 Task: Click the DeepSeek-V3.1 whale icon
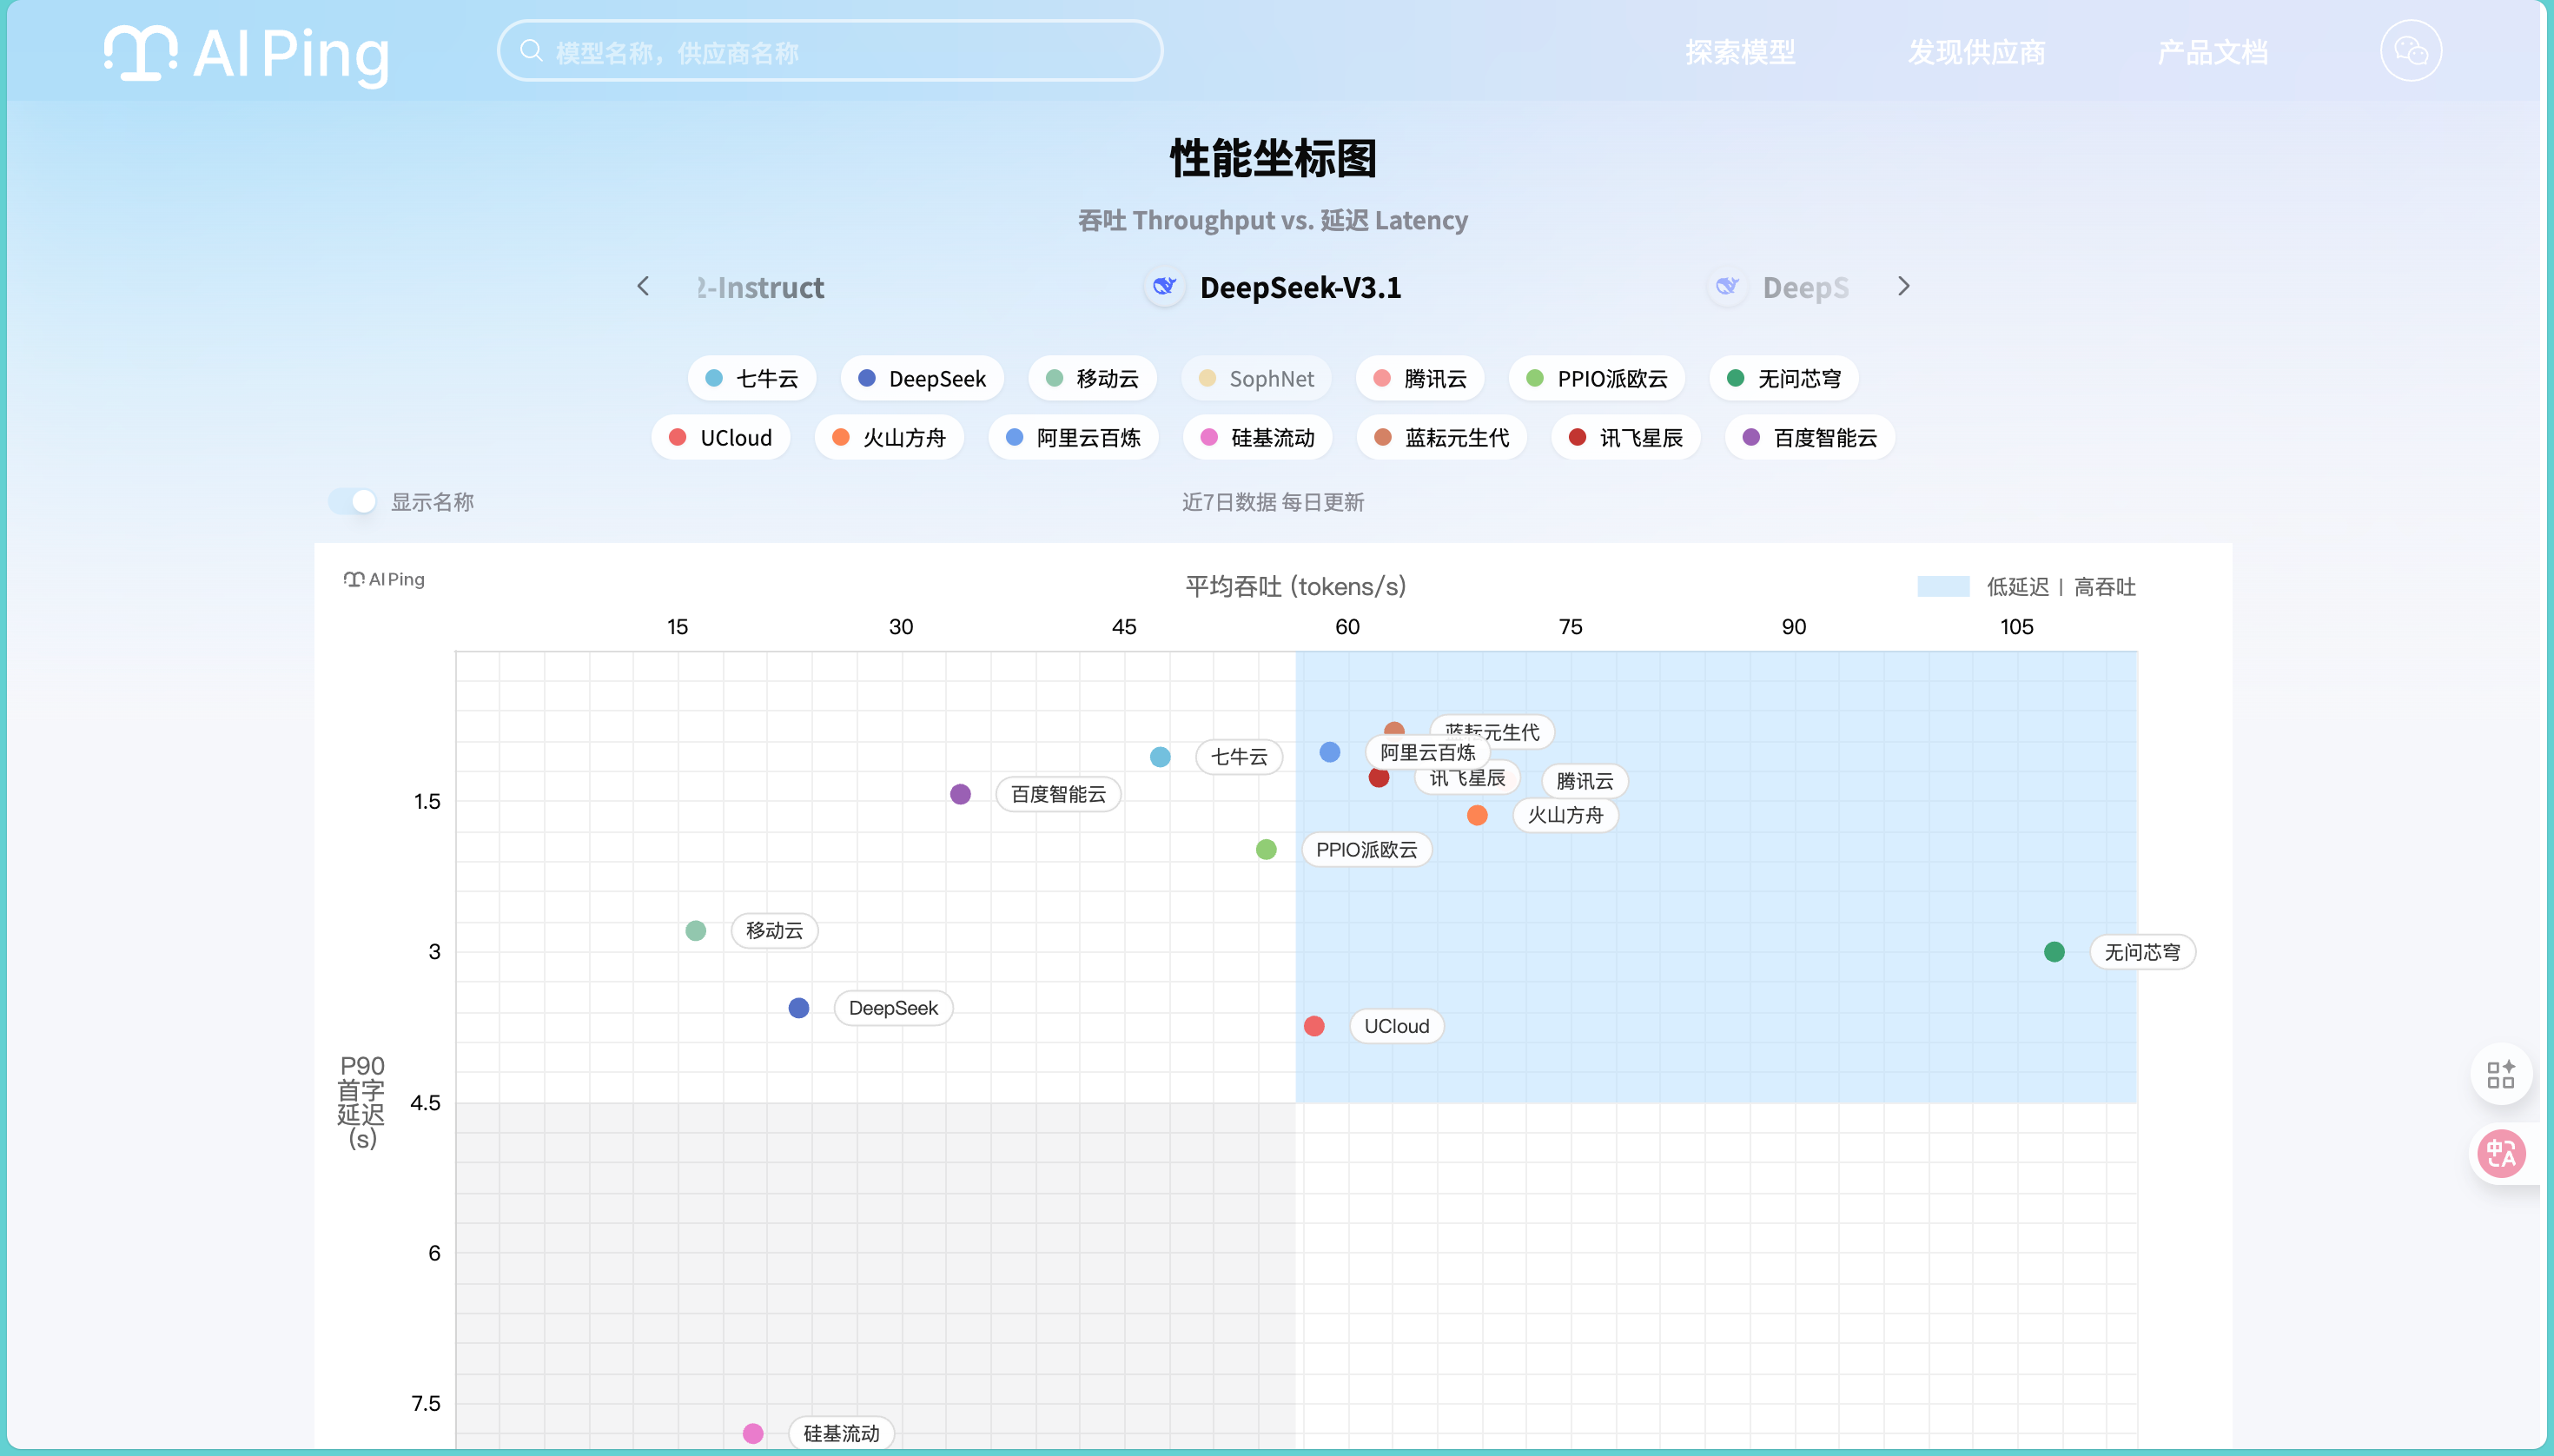point(1164,287)
